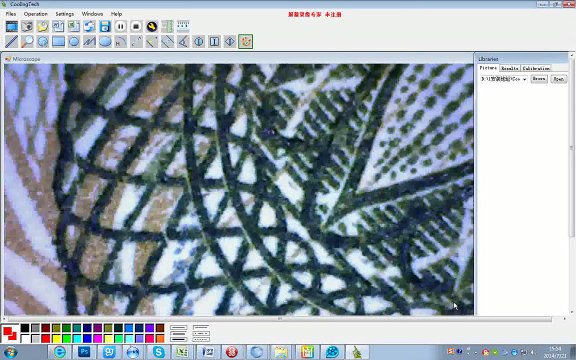This screenshot has height=360, width=576.
Task: Select the text annotation tool
Action: (214, 42)
